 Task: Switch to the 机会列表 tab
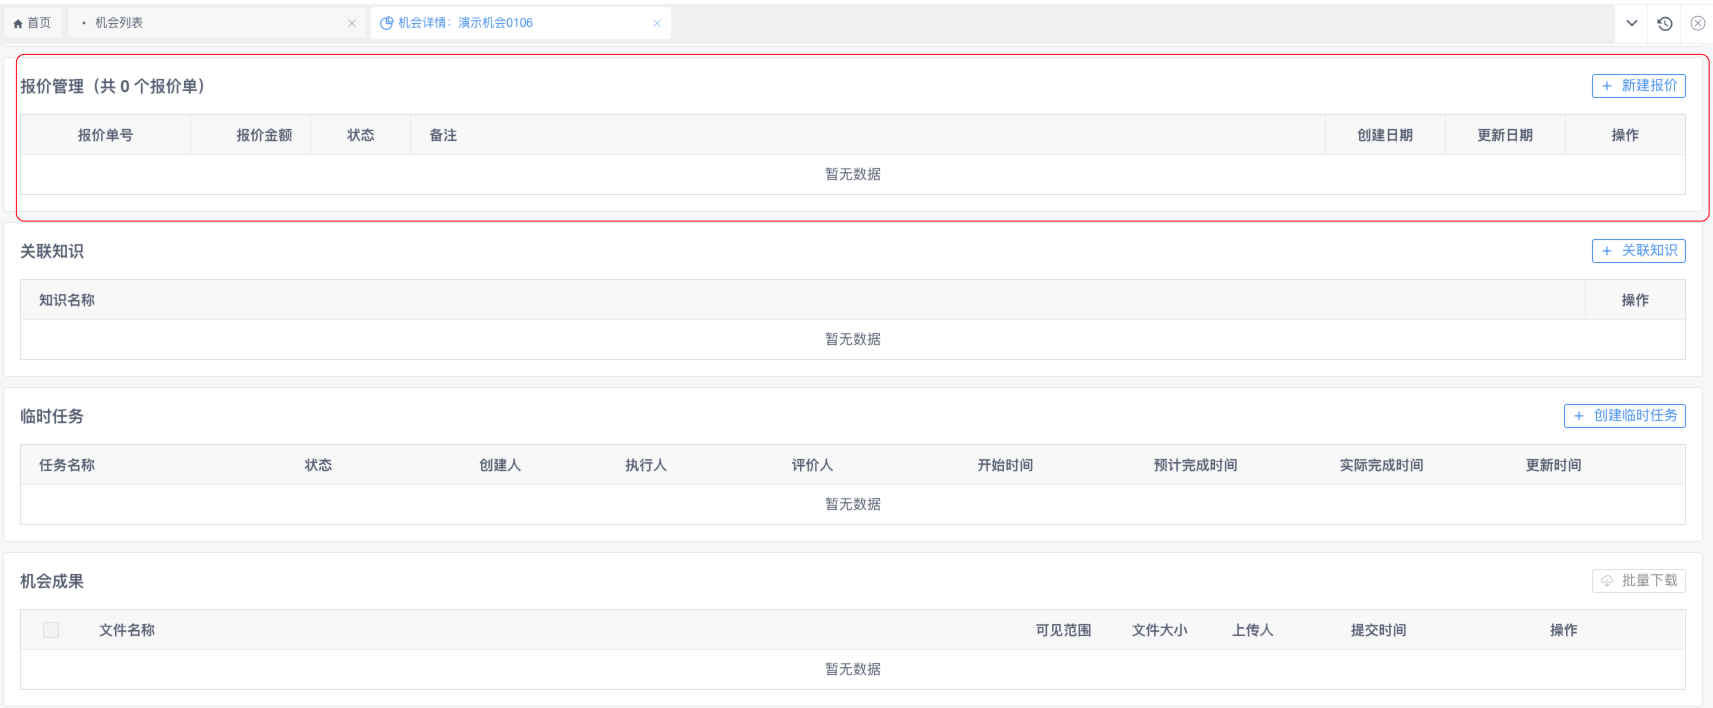(x=119, y=23)
